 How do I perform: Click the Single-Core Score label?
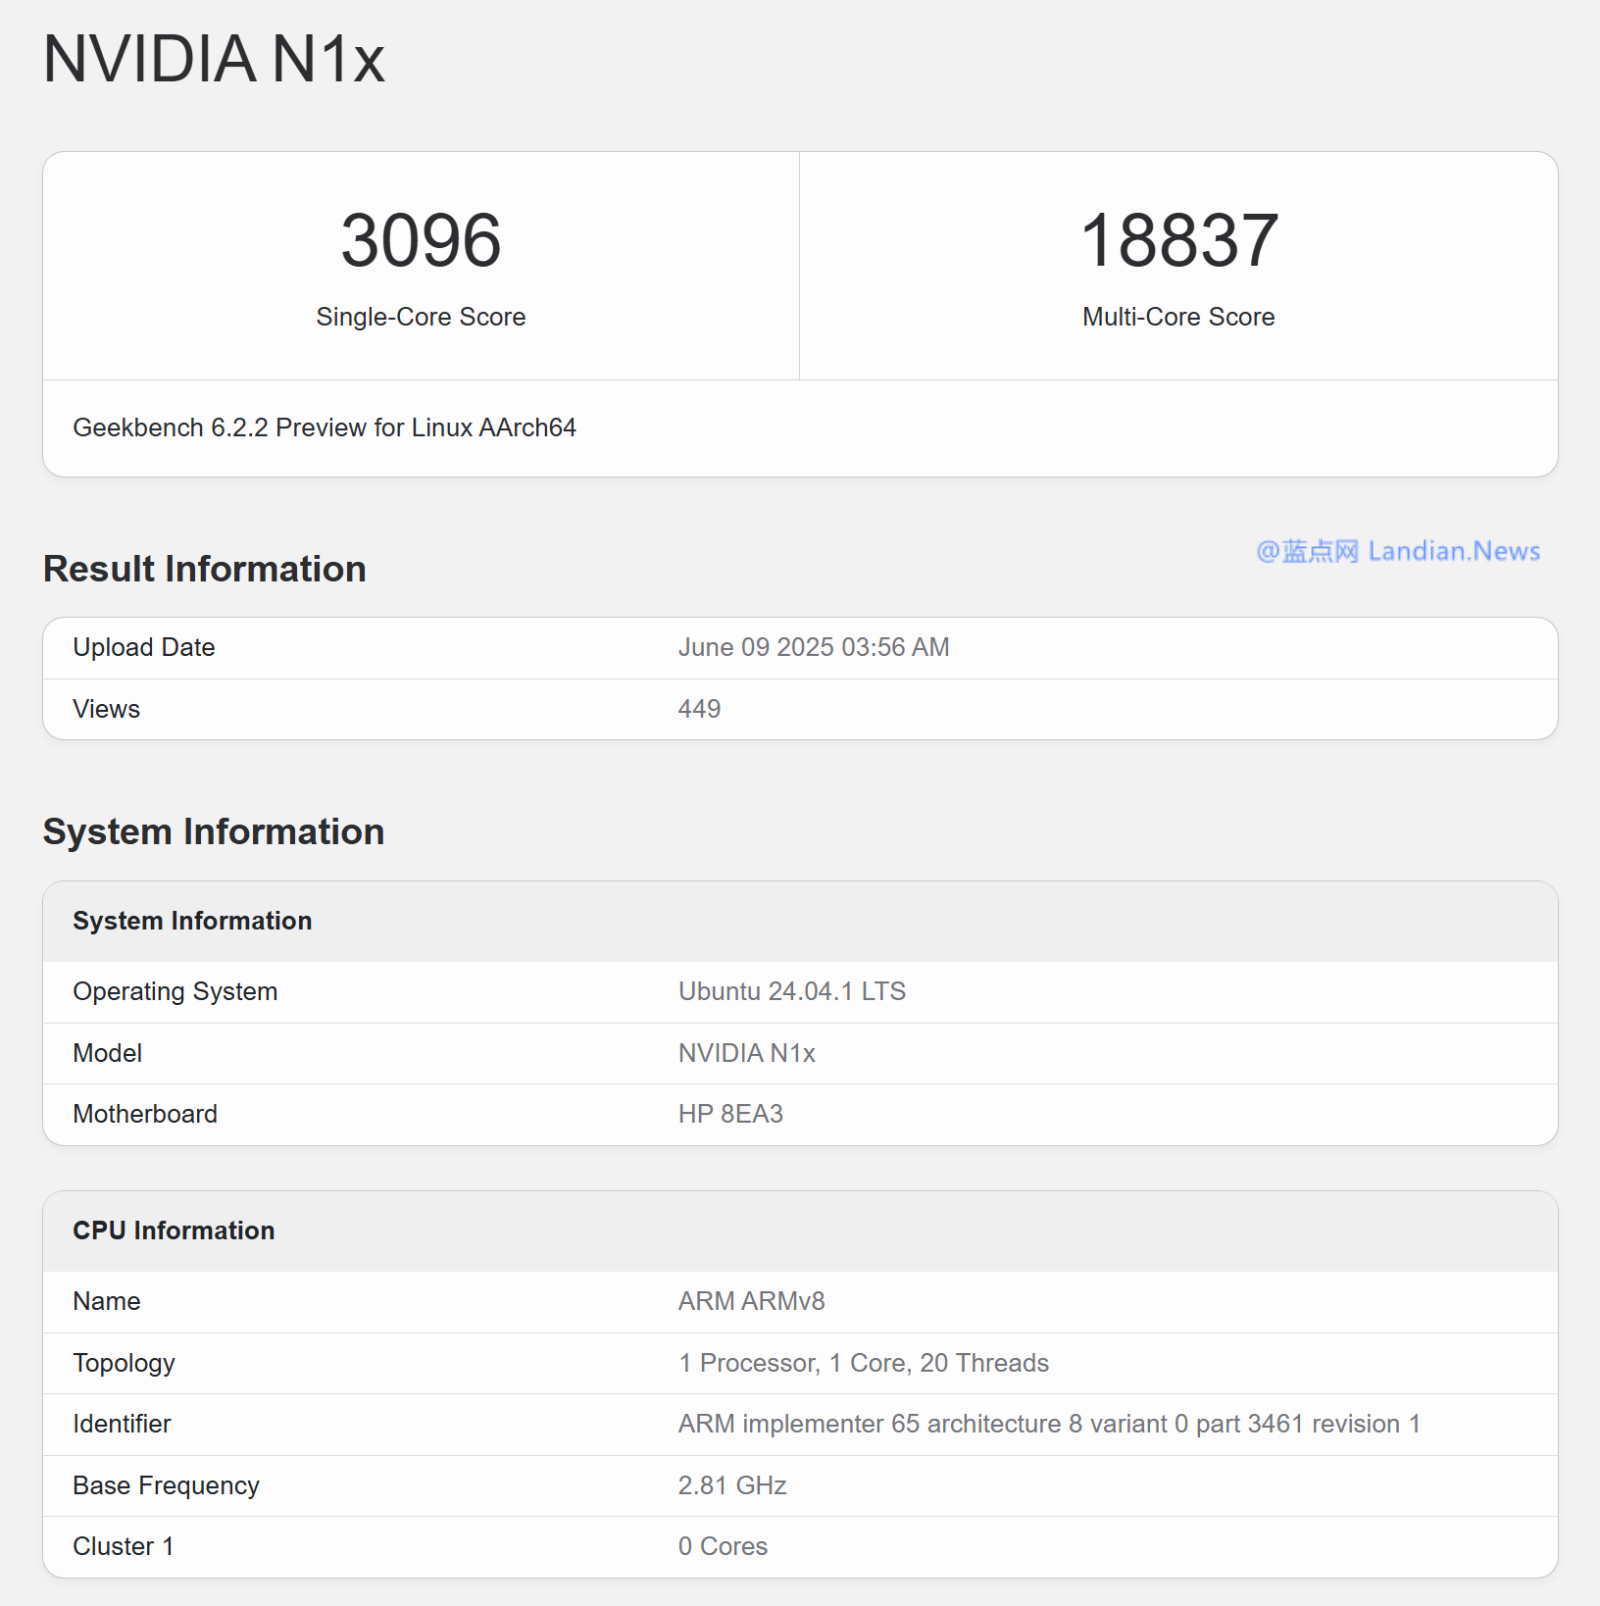coord(420,317)
